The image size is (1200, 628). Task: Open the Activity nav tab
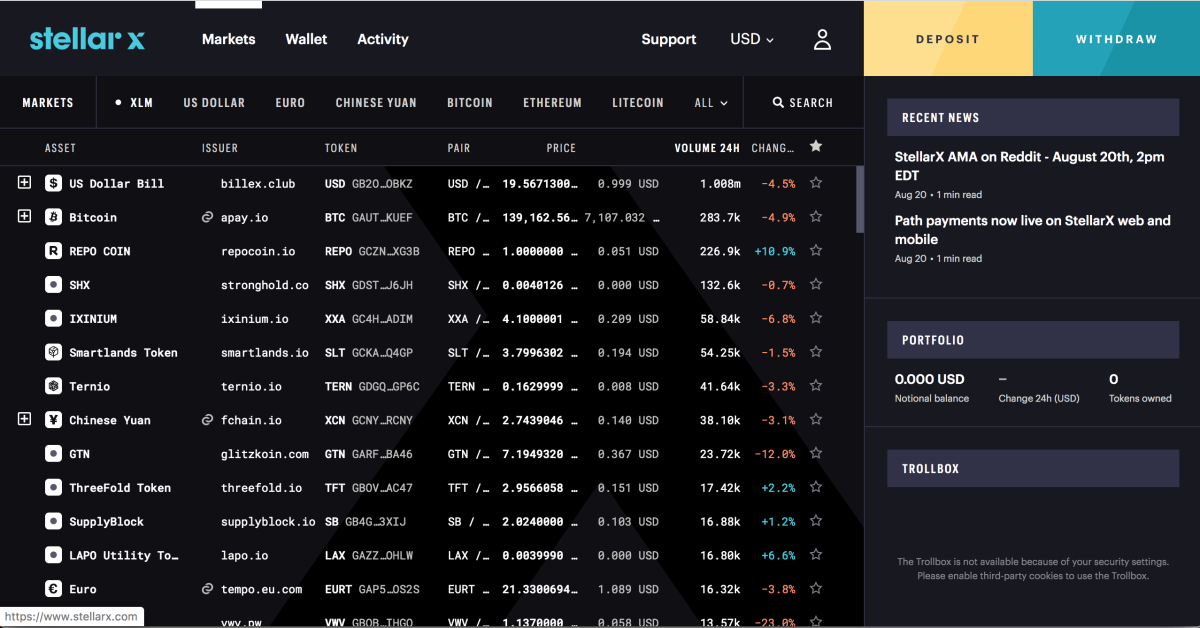[383, 39]
